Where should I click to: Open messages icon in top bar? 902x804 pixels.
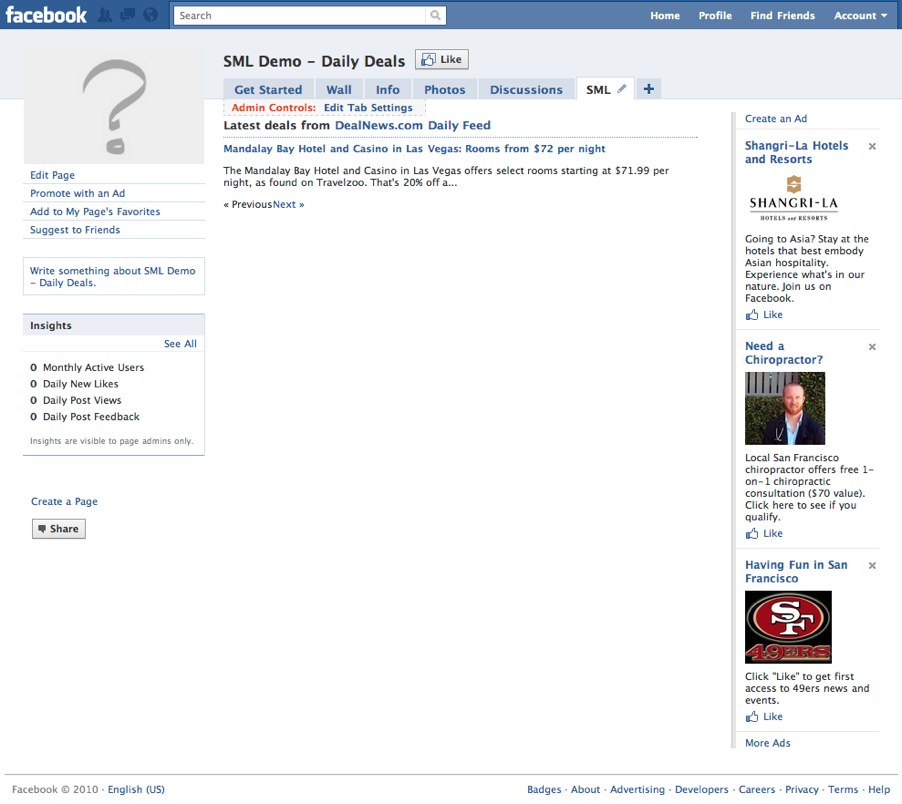pyautogui.click(x=127, y=15)
